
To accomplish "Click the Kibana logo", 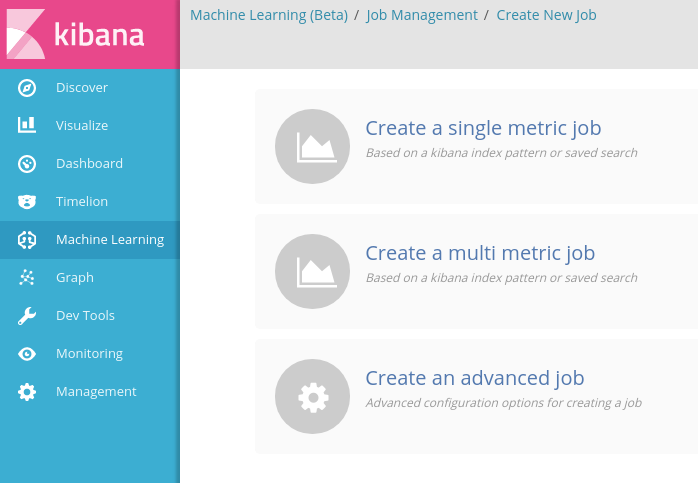I will point(75,34).
